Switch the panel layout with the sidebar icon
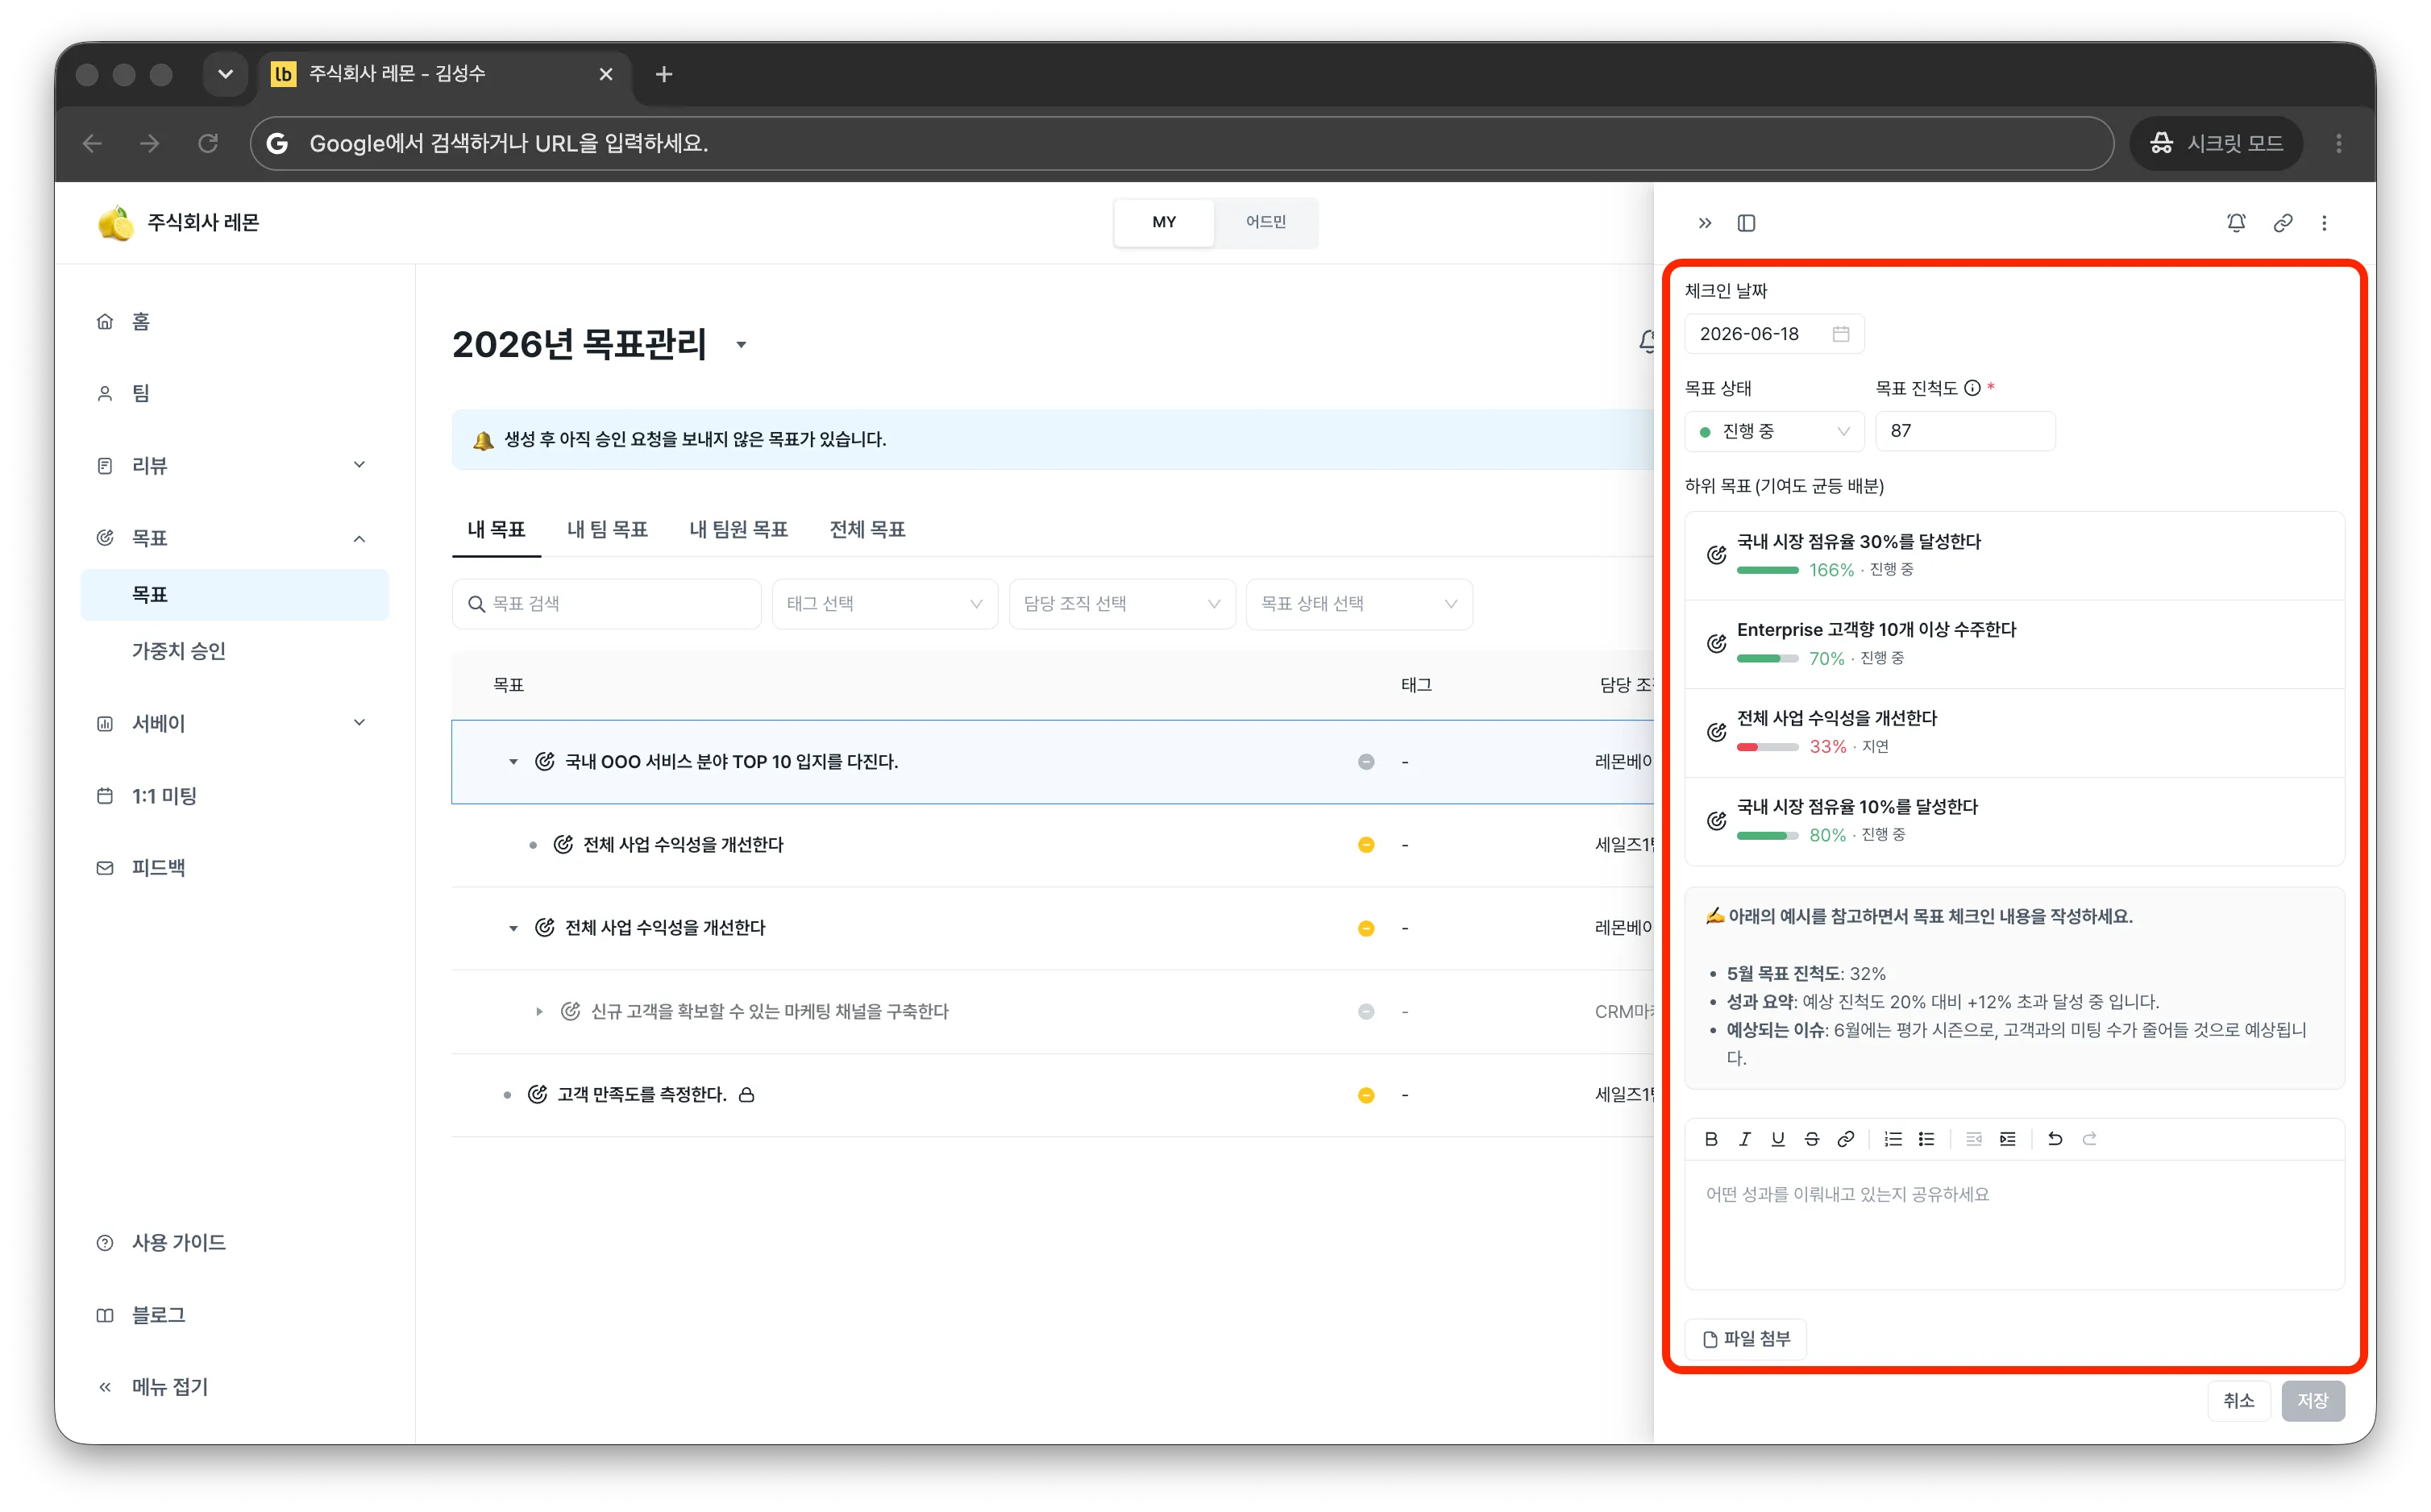Screen dimensions: 2431x1512 pos(1746,223)
